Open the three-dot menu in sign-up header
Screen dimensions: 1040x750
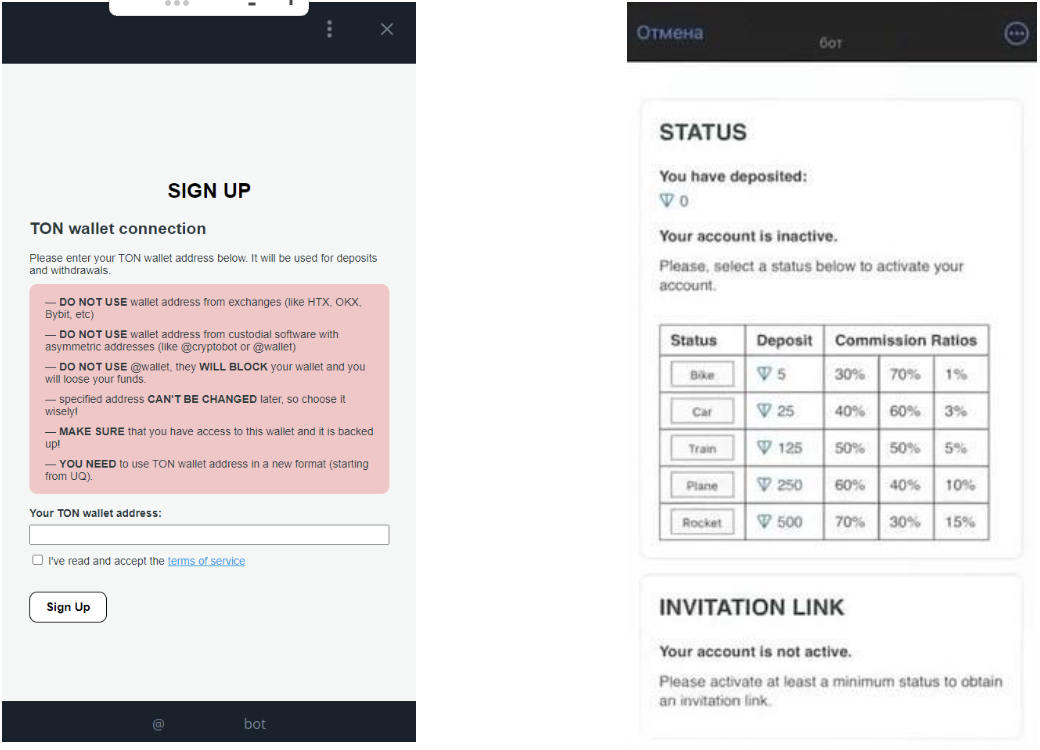pyautogui.click(x=329, y=29)
